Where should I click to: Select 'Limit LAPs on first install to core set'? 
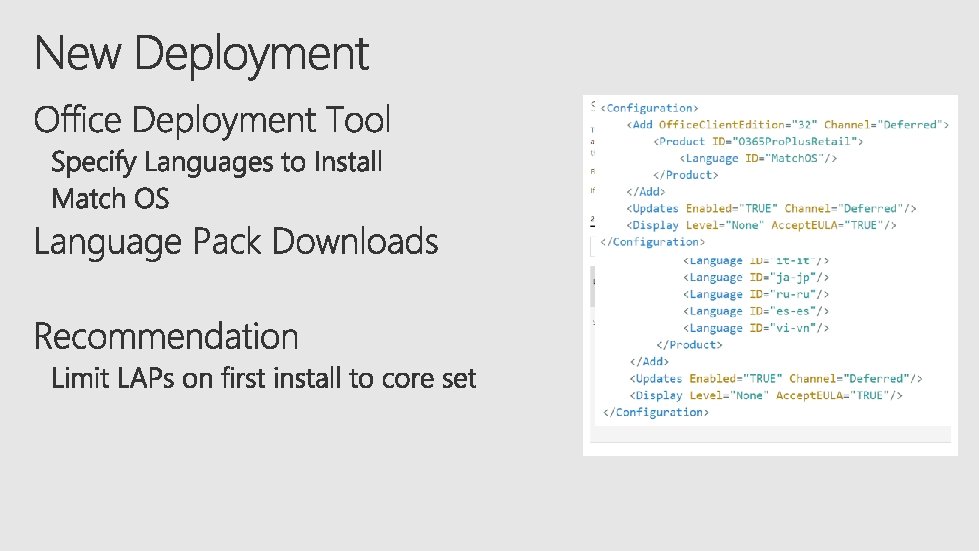point(263,378)
